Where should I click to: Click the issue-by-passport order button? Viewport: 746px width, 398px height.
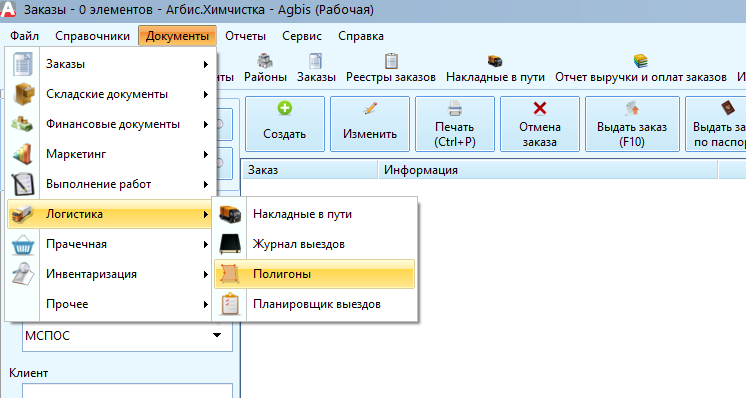716,124
